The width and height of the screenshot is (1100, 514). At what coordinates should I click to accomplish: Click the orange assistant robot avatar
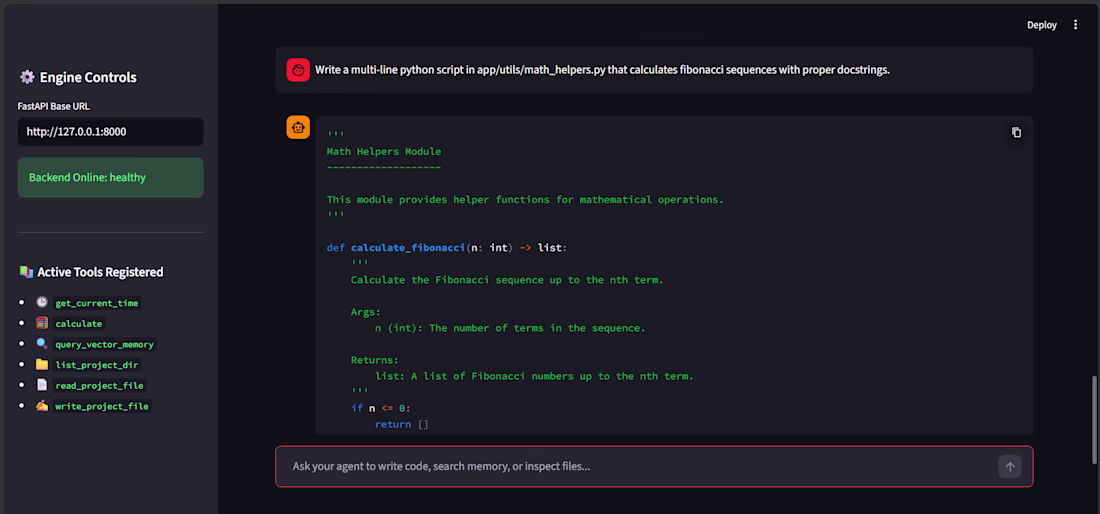[x=298, y=128]
